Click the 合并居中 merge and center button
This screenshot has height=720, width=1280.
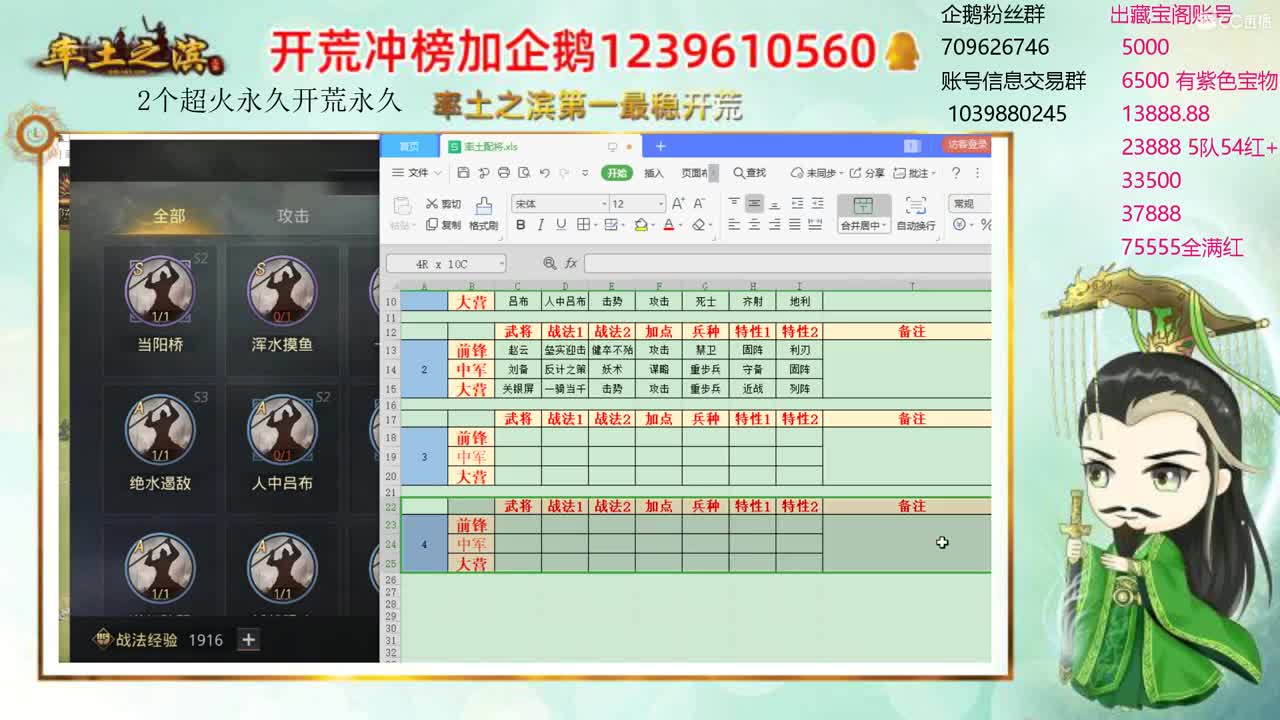[863, 213]
